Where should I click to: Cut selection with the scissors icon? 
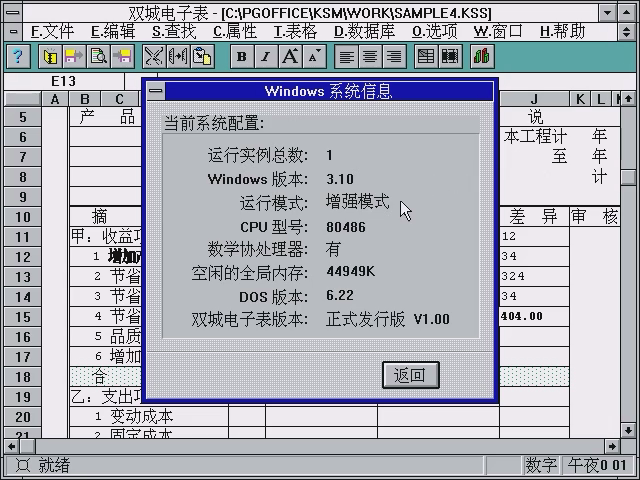coord(154,56)
